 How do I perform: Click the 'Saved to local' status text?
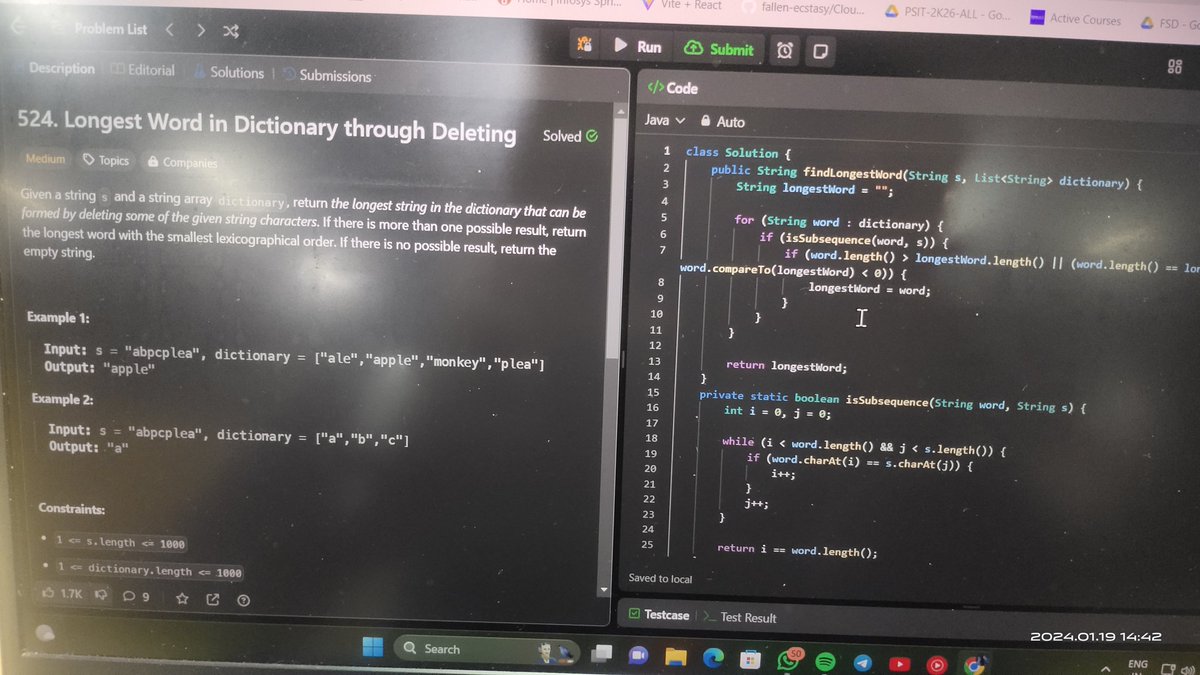click(660, 578)
